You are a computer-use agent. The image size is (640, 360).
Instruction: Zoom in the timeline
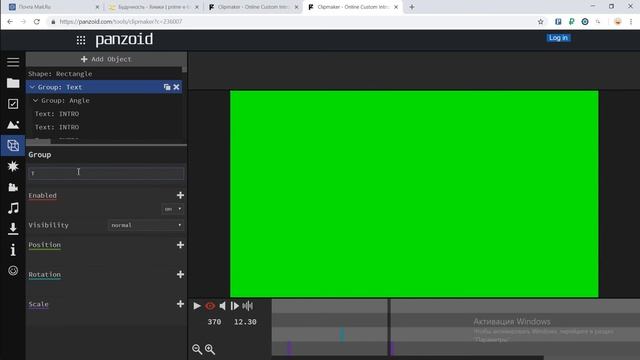pyautogui.click(x=210, y=349)
